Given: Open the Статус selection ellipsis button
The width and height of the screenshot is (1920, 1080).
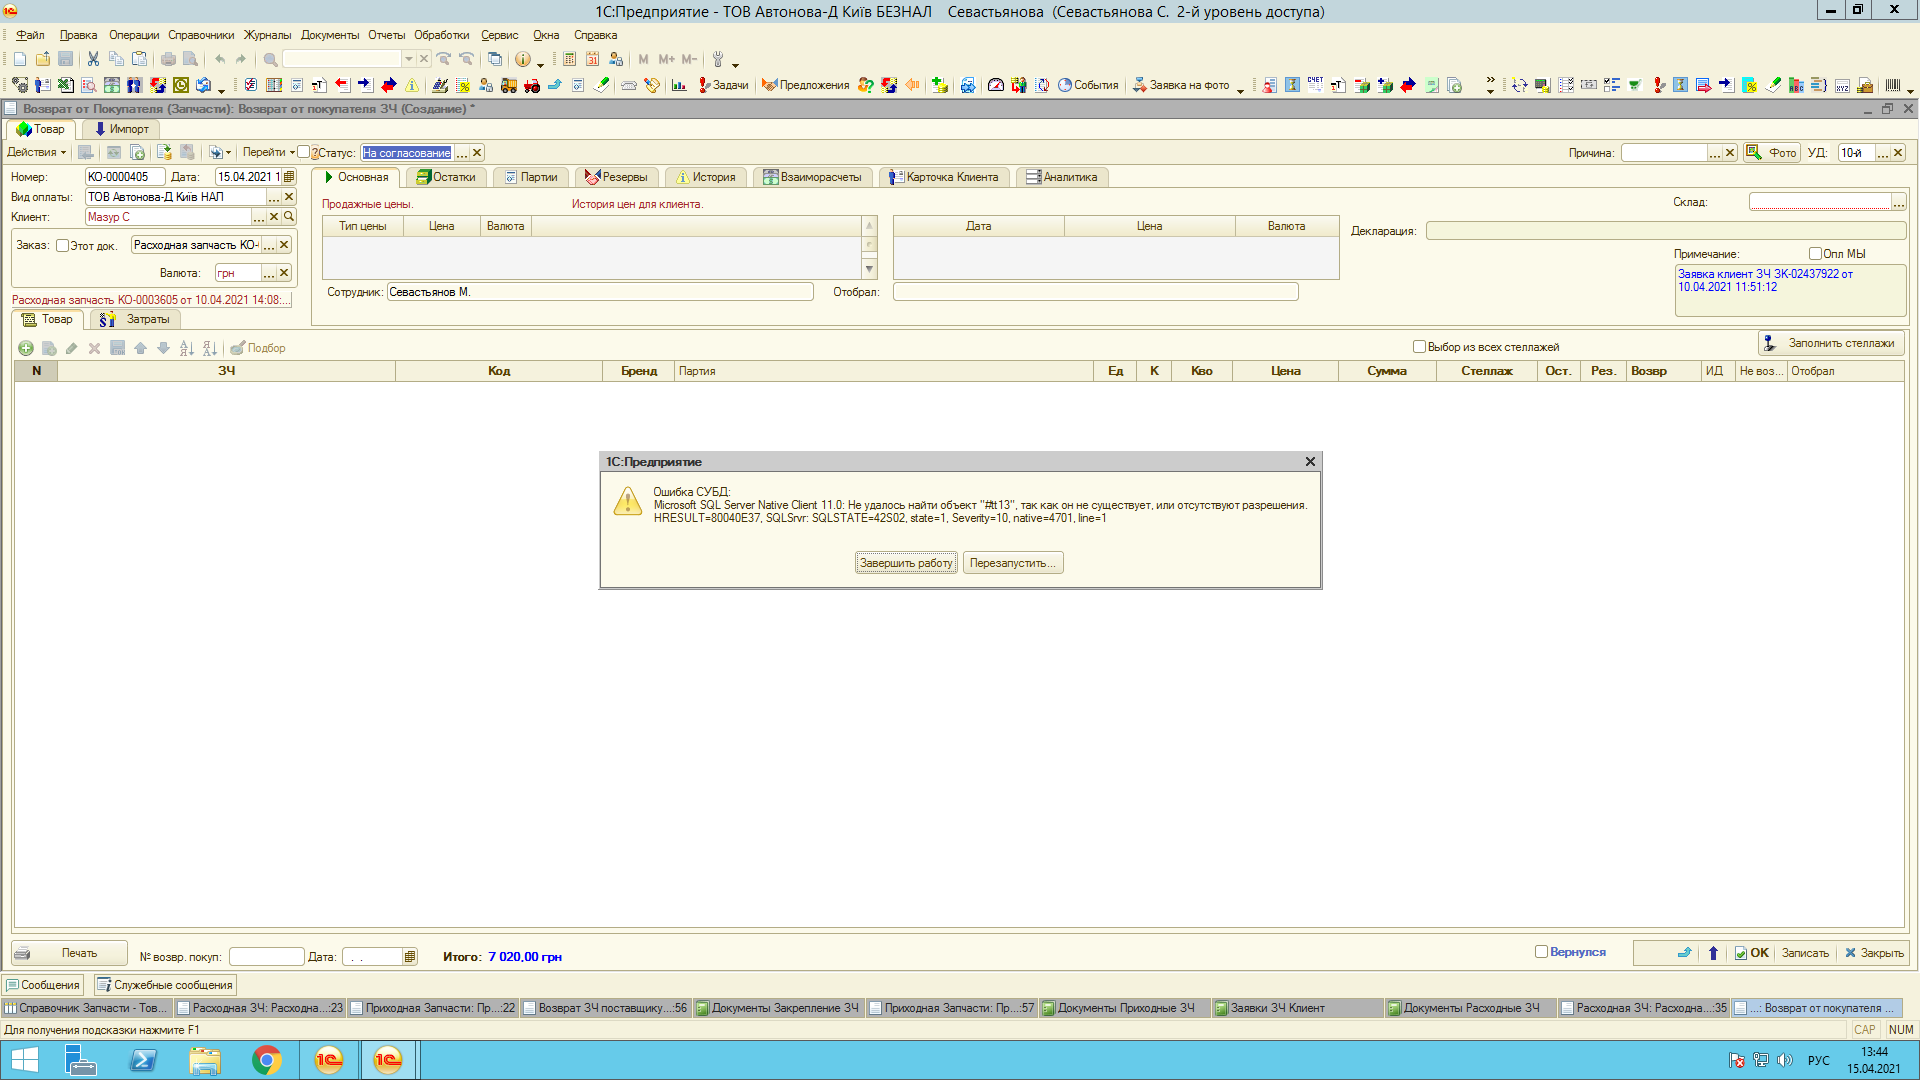Looking at the screenshot, I should tap(462, 153).
